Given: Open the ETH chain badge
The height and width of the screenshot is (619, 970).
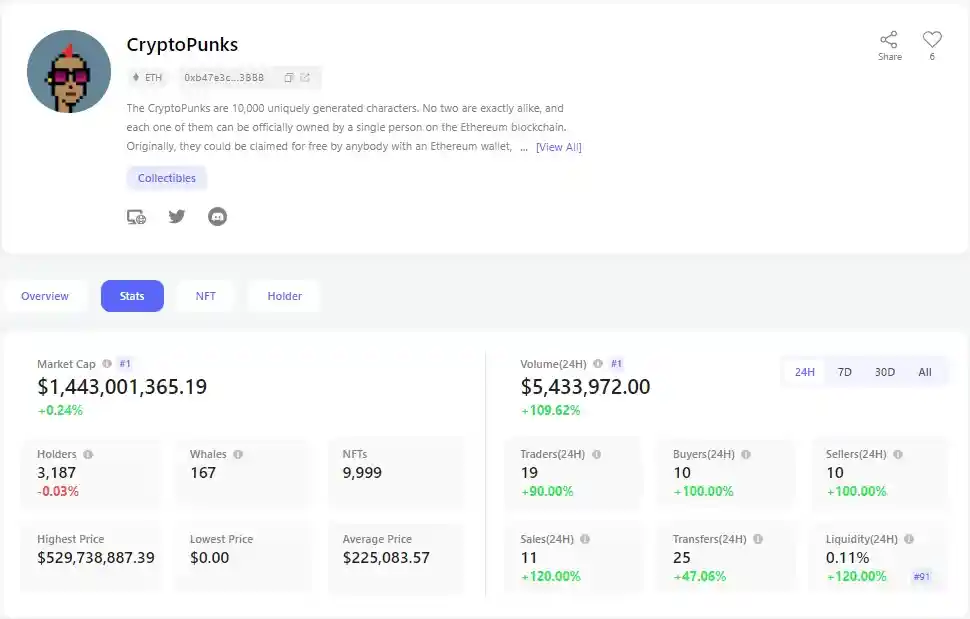Looking at the screenshot, I should click(x=146, y=77).
